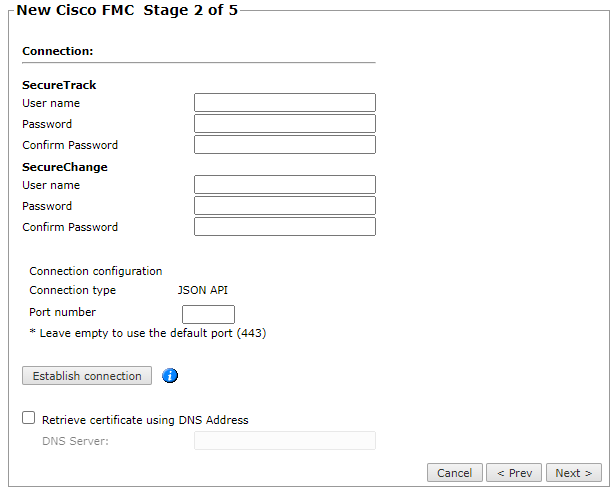Click the SecureTrack section heading
The height and width of the screenshot is (488, 612).
59,85
